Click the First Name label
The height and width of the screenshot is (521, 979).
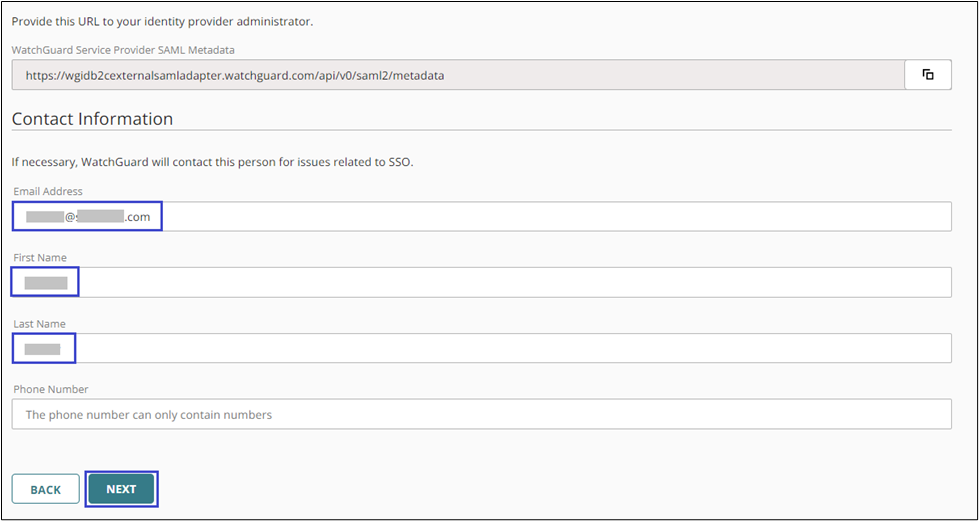40,257
